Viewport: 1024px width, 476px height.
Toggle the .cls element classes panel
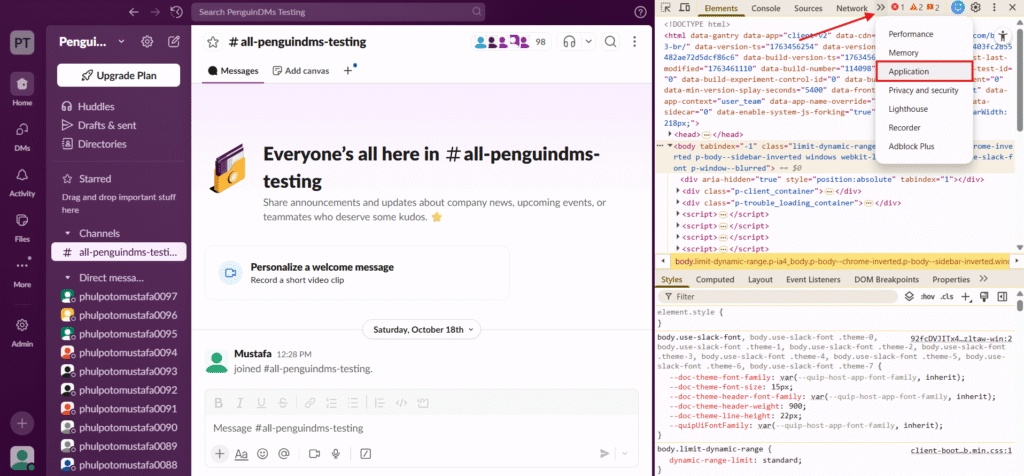tap(948, 297)
